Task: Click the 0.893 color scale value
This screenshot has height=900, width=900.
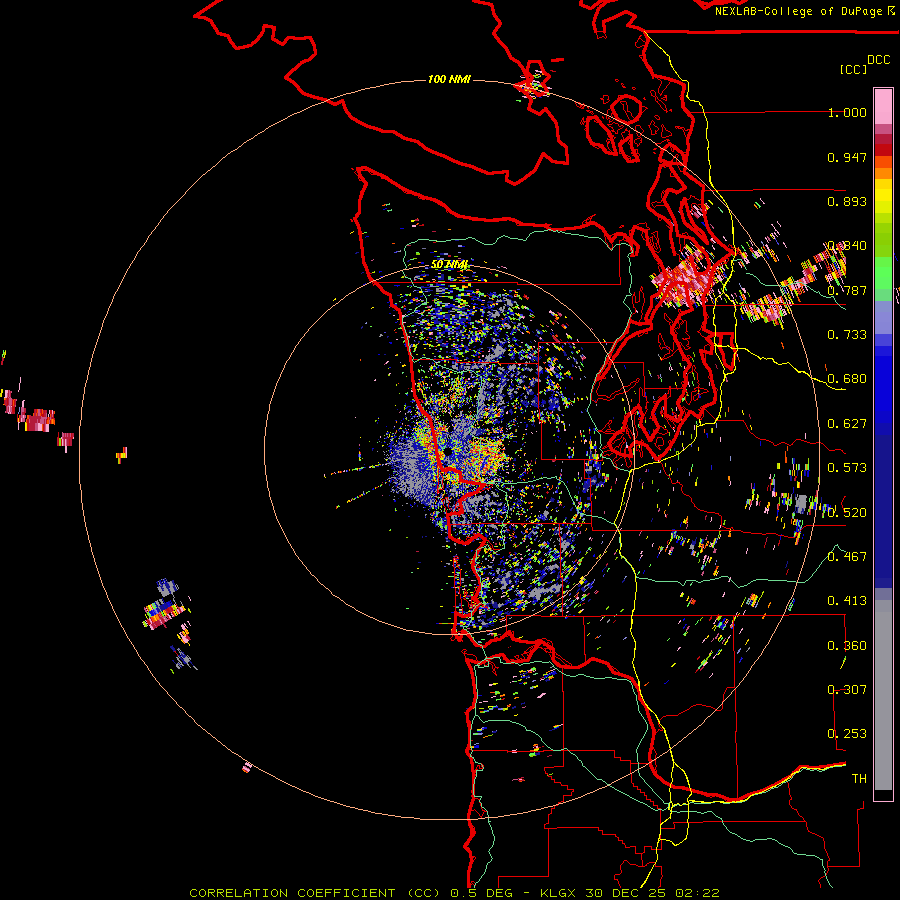Action: coord(847,201)
